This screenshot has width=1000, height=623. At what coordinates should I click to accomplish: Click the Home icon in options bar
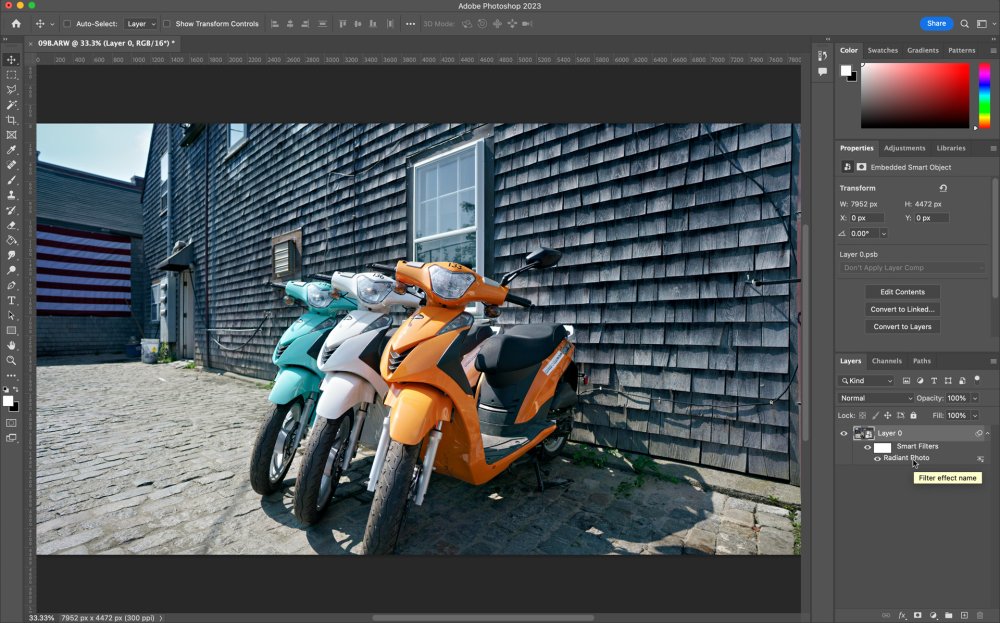click(x=16, y=23)
